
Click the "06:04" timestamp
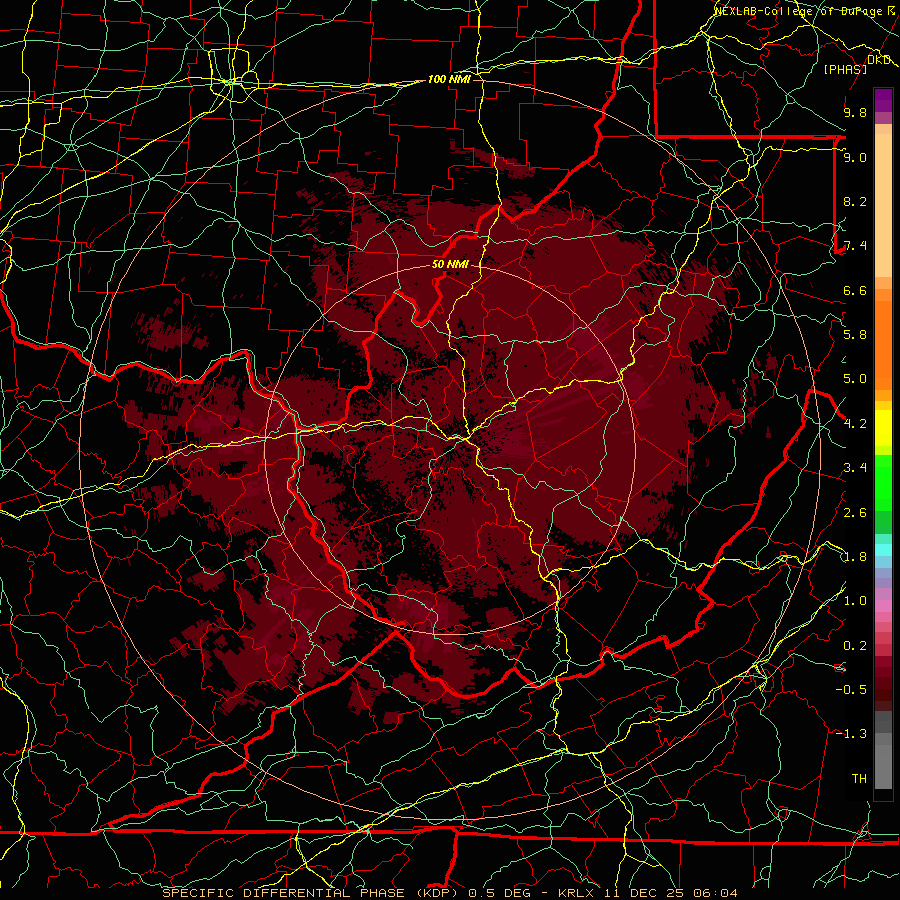click(x=715, y=893)
